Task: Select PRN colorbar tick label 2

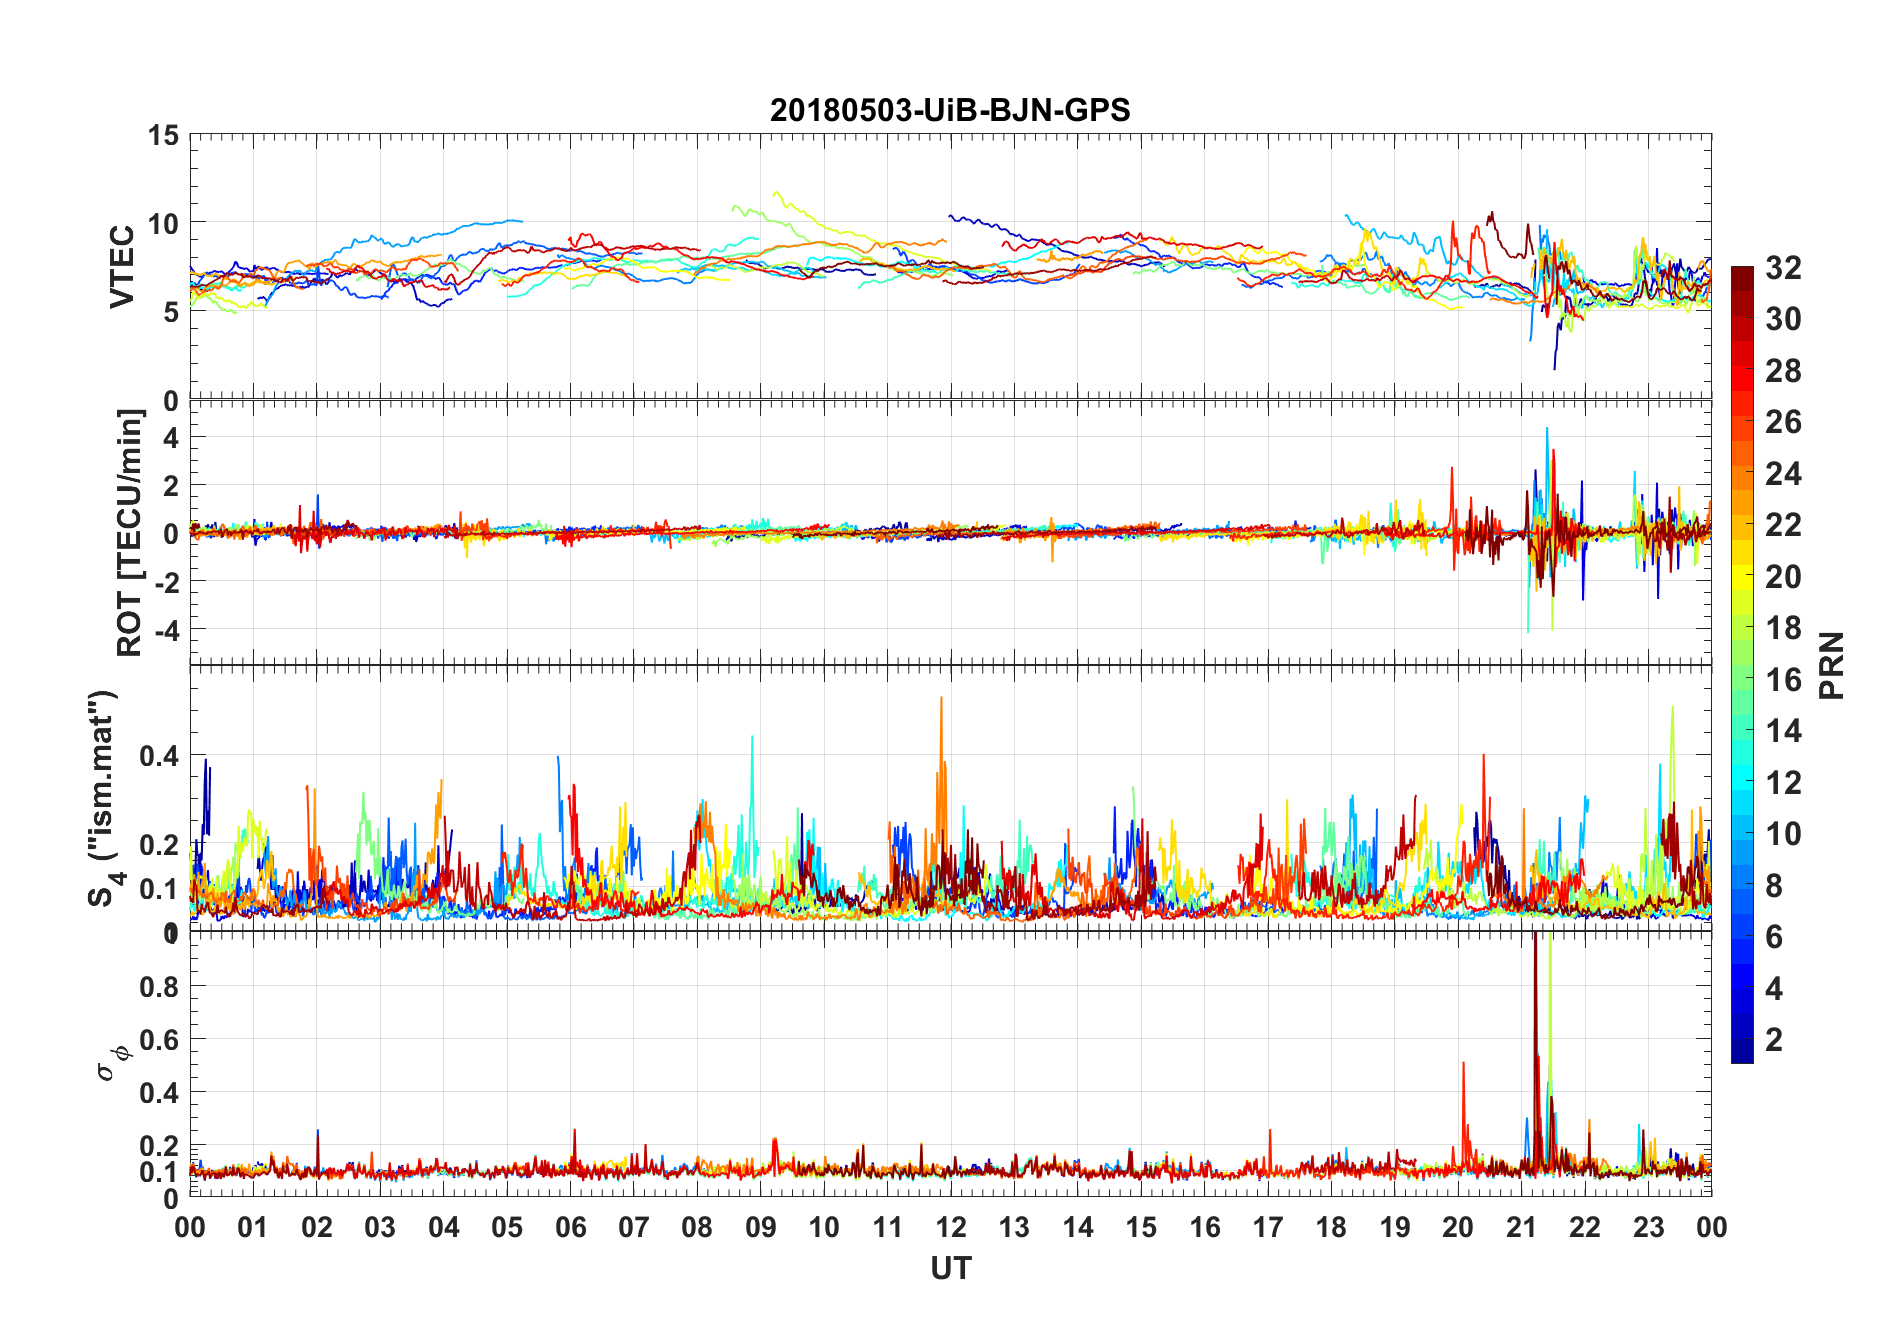Action: [1774, 1040]
